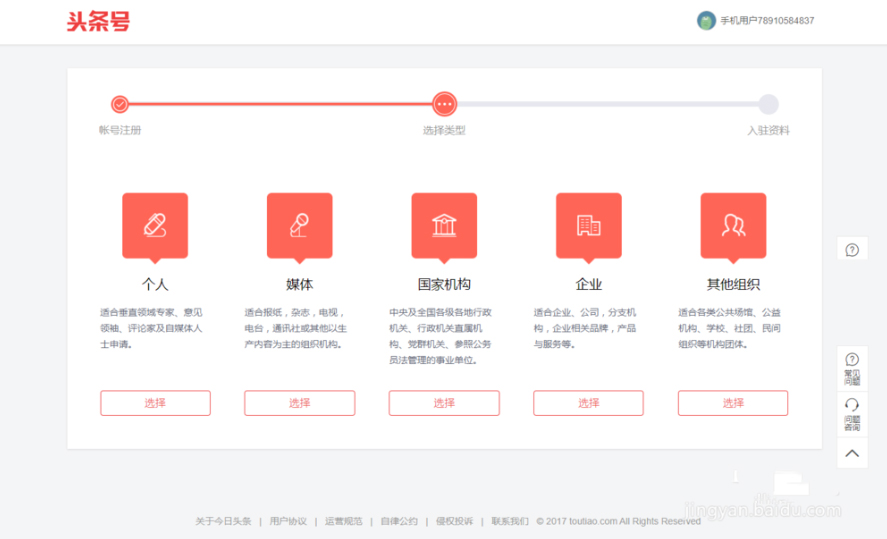
Task: Open the 用户协议 footer link
Action: click(x=288, y=521)
